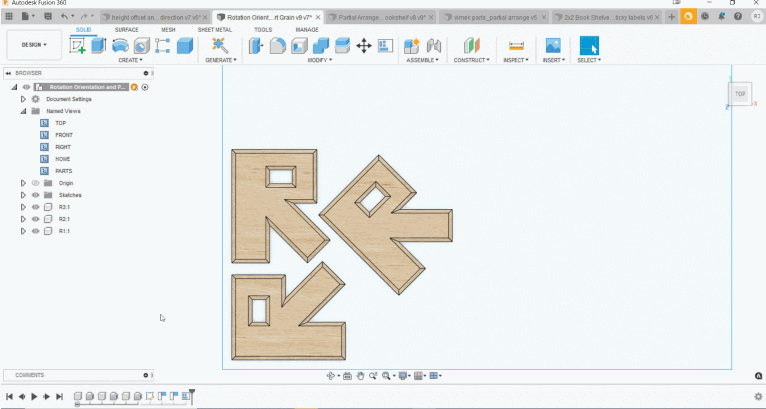The width and height of the screenshot is (766, 409).
Task: Select the PARTS named view
Action: [63, 171]
